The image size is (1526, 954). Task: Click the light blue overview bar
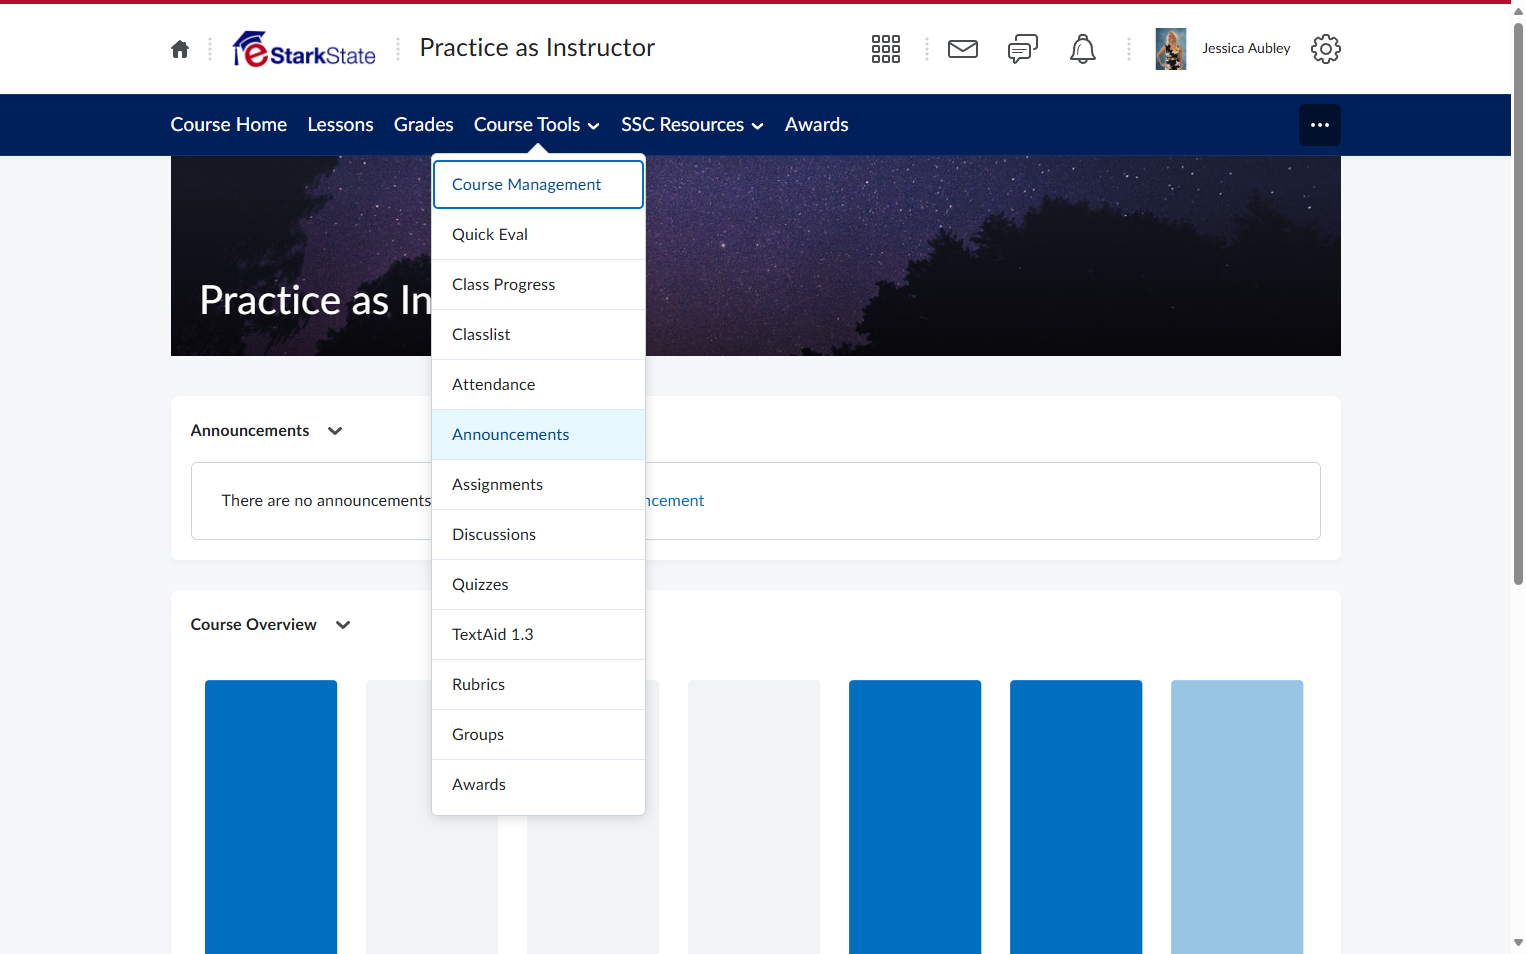tap(1237, 817)
